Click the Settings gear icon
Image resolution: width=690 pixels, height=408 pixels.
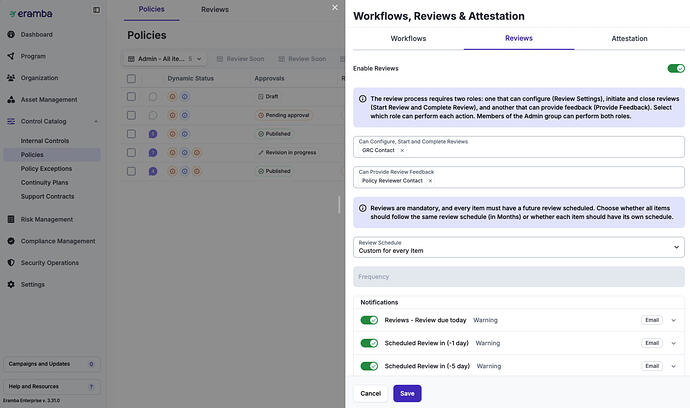pos(11,284)
